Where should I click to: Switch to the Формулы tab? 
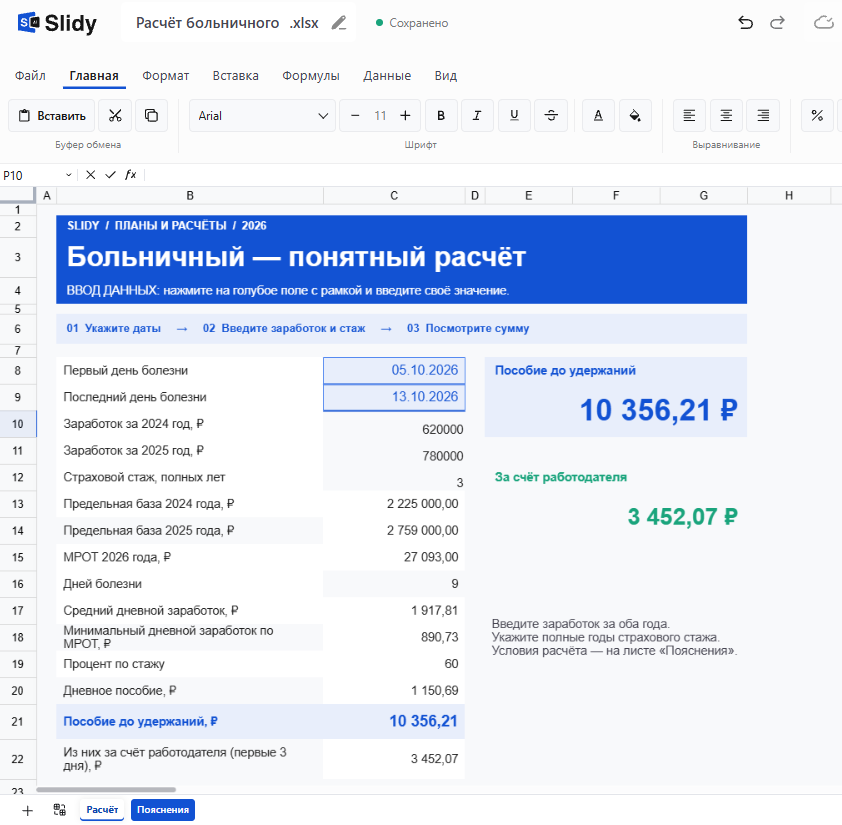pyautogui.click(x=311, y=76)
